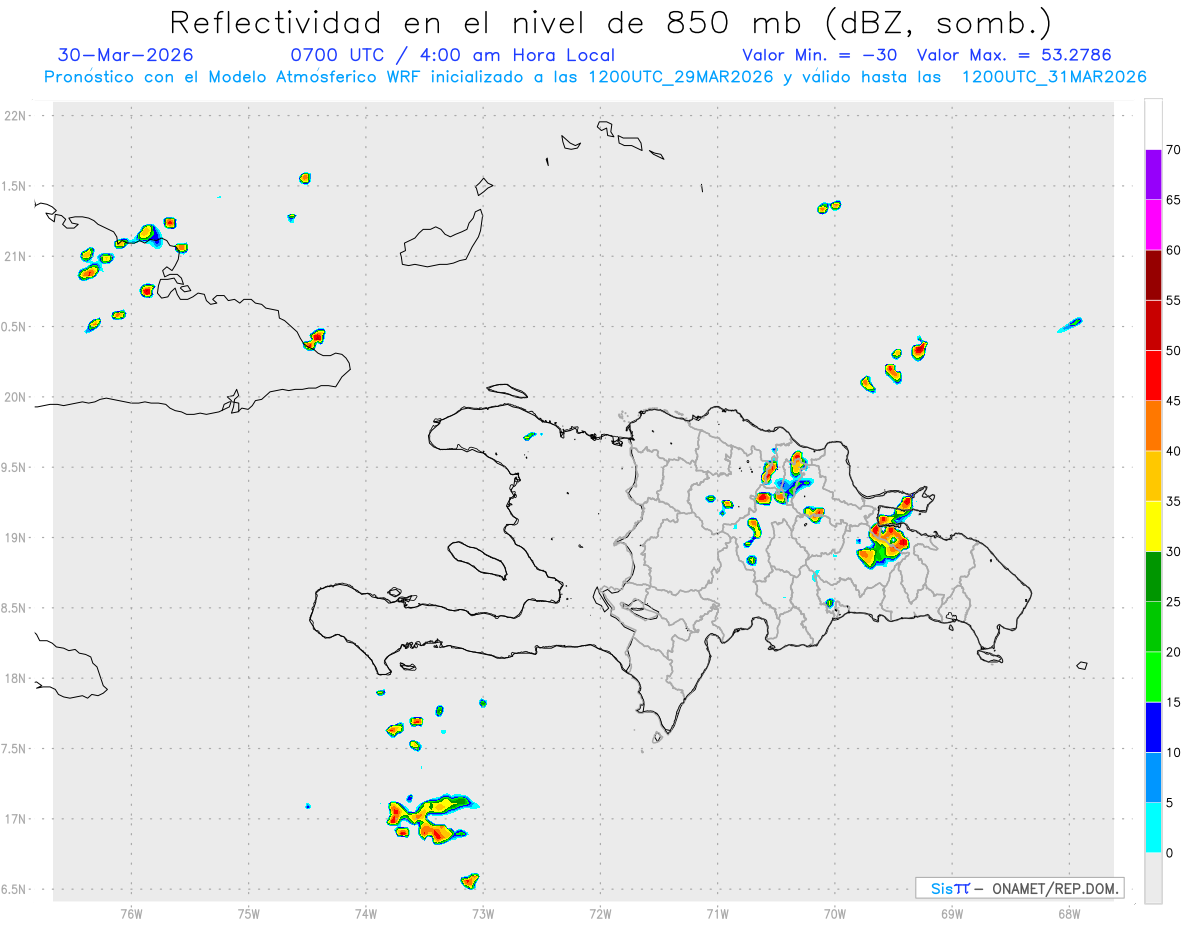Click the ONAMET/REP.DOM. credit box
This screenshot has width=1200, height=927.
(1019, 888)
